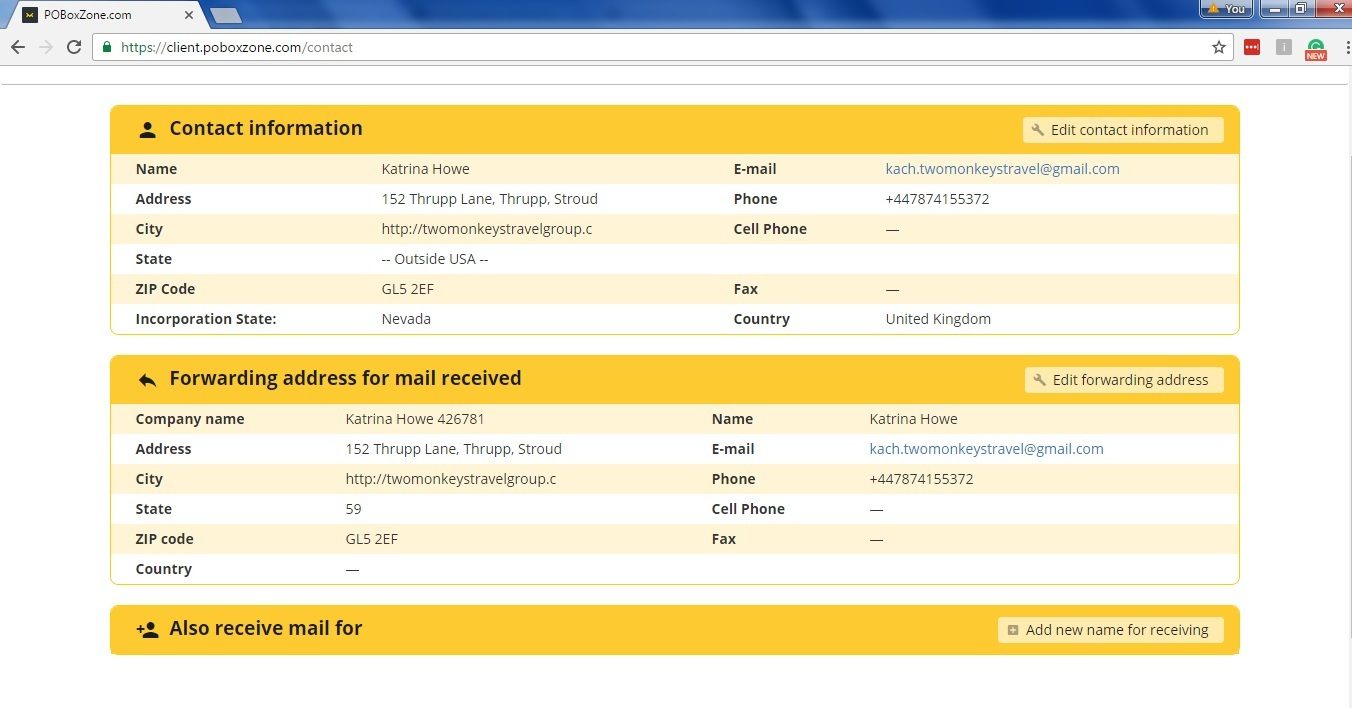Click the POBoxZone favicon on the tab
The height and width of the screenshot is (708, 1352).
[30, 15]
